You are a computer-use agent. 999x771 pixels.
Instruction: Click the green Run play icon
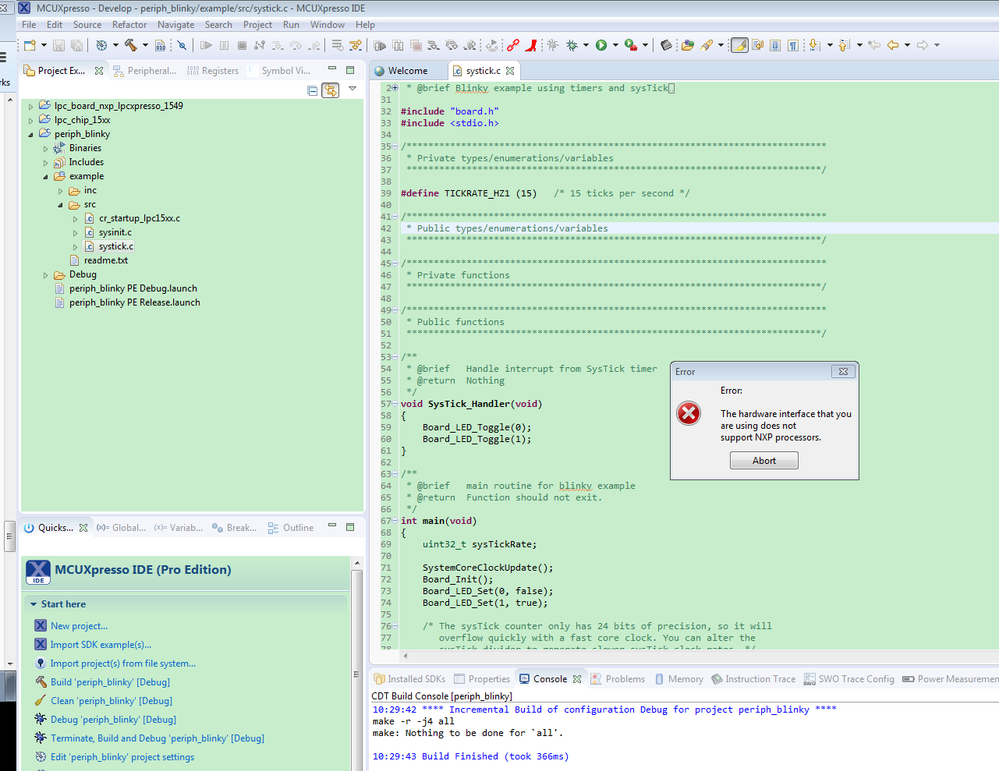[x=601, y=45]
